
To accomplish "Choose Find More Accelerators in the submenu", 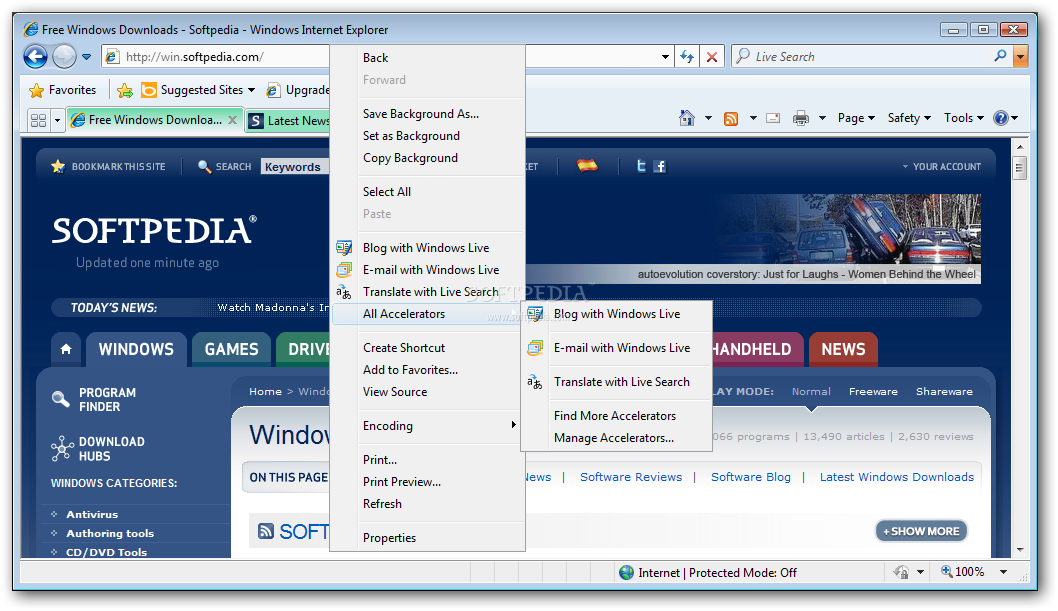I will click(x=617, y=416).
